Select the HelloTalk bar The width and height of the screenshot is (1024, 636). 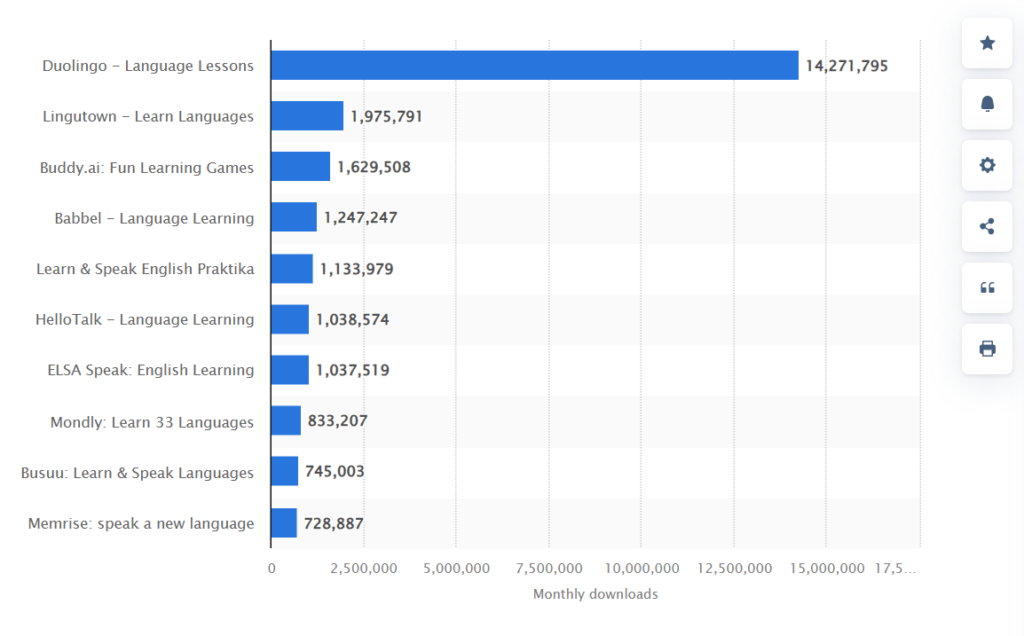coord(290,320)
